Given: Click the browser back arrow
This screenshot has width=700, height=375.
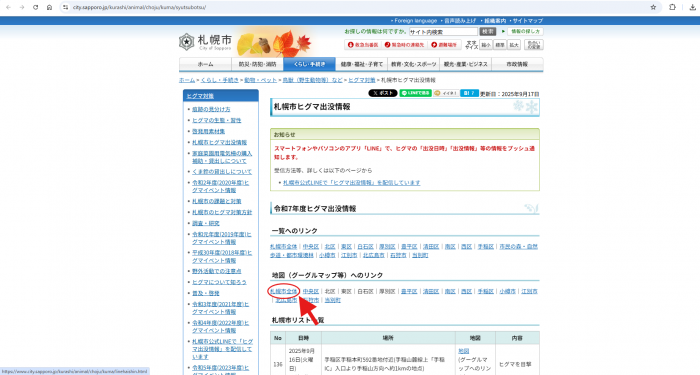Looking at the screenshot, I should (x=8, y=7).
